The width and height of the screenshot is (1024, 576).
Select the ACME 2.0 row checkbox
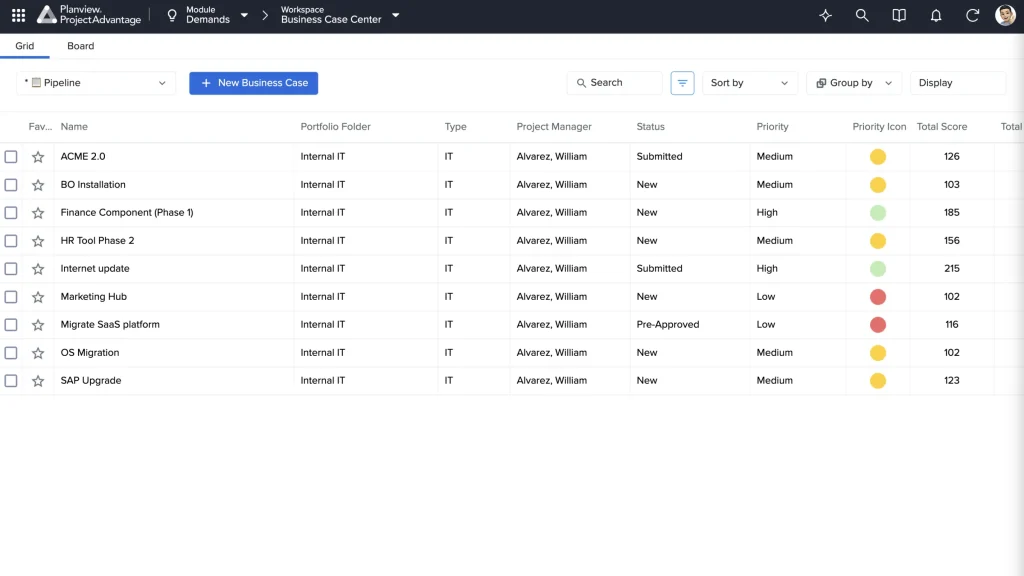click(x=11, y=157)
